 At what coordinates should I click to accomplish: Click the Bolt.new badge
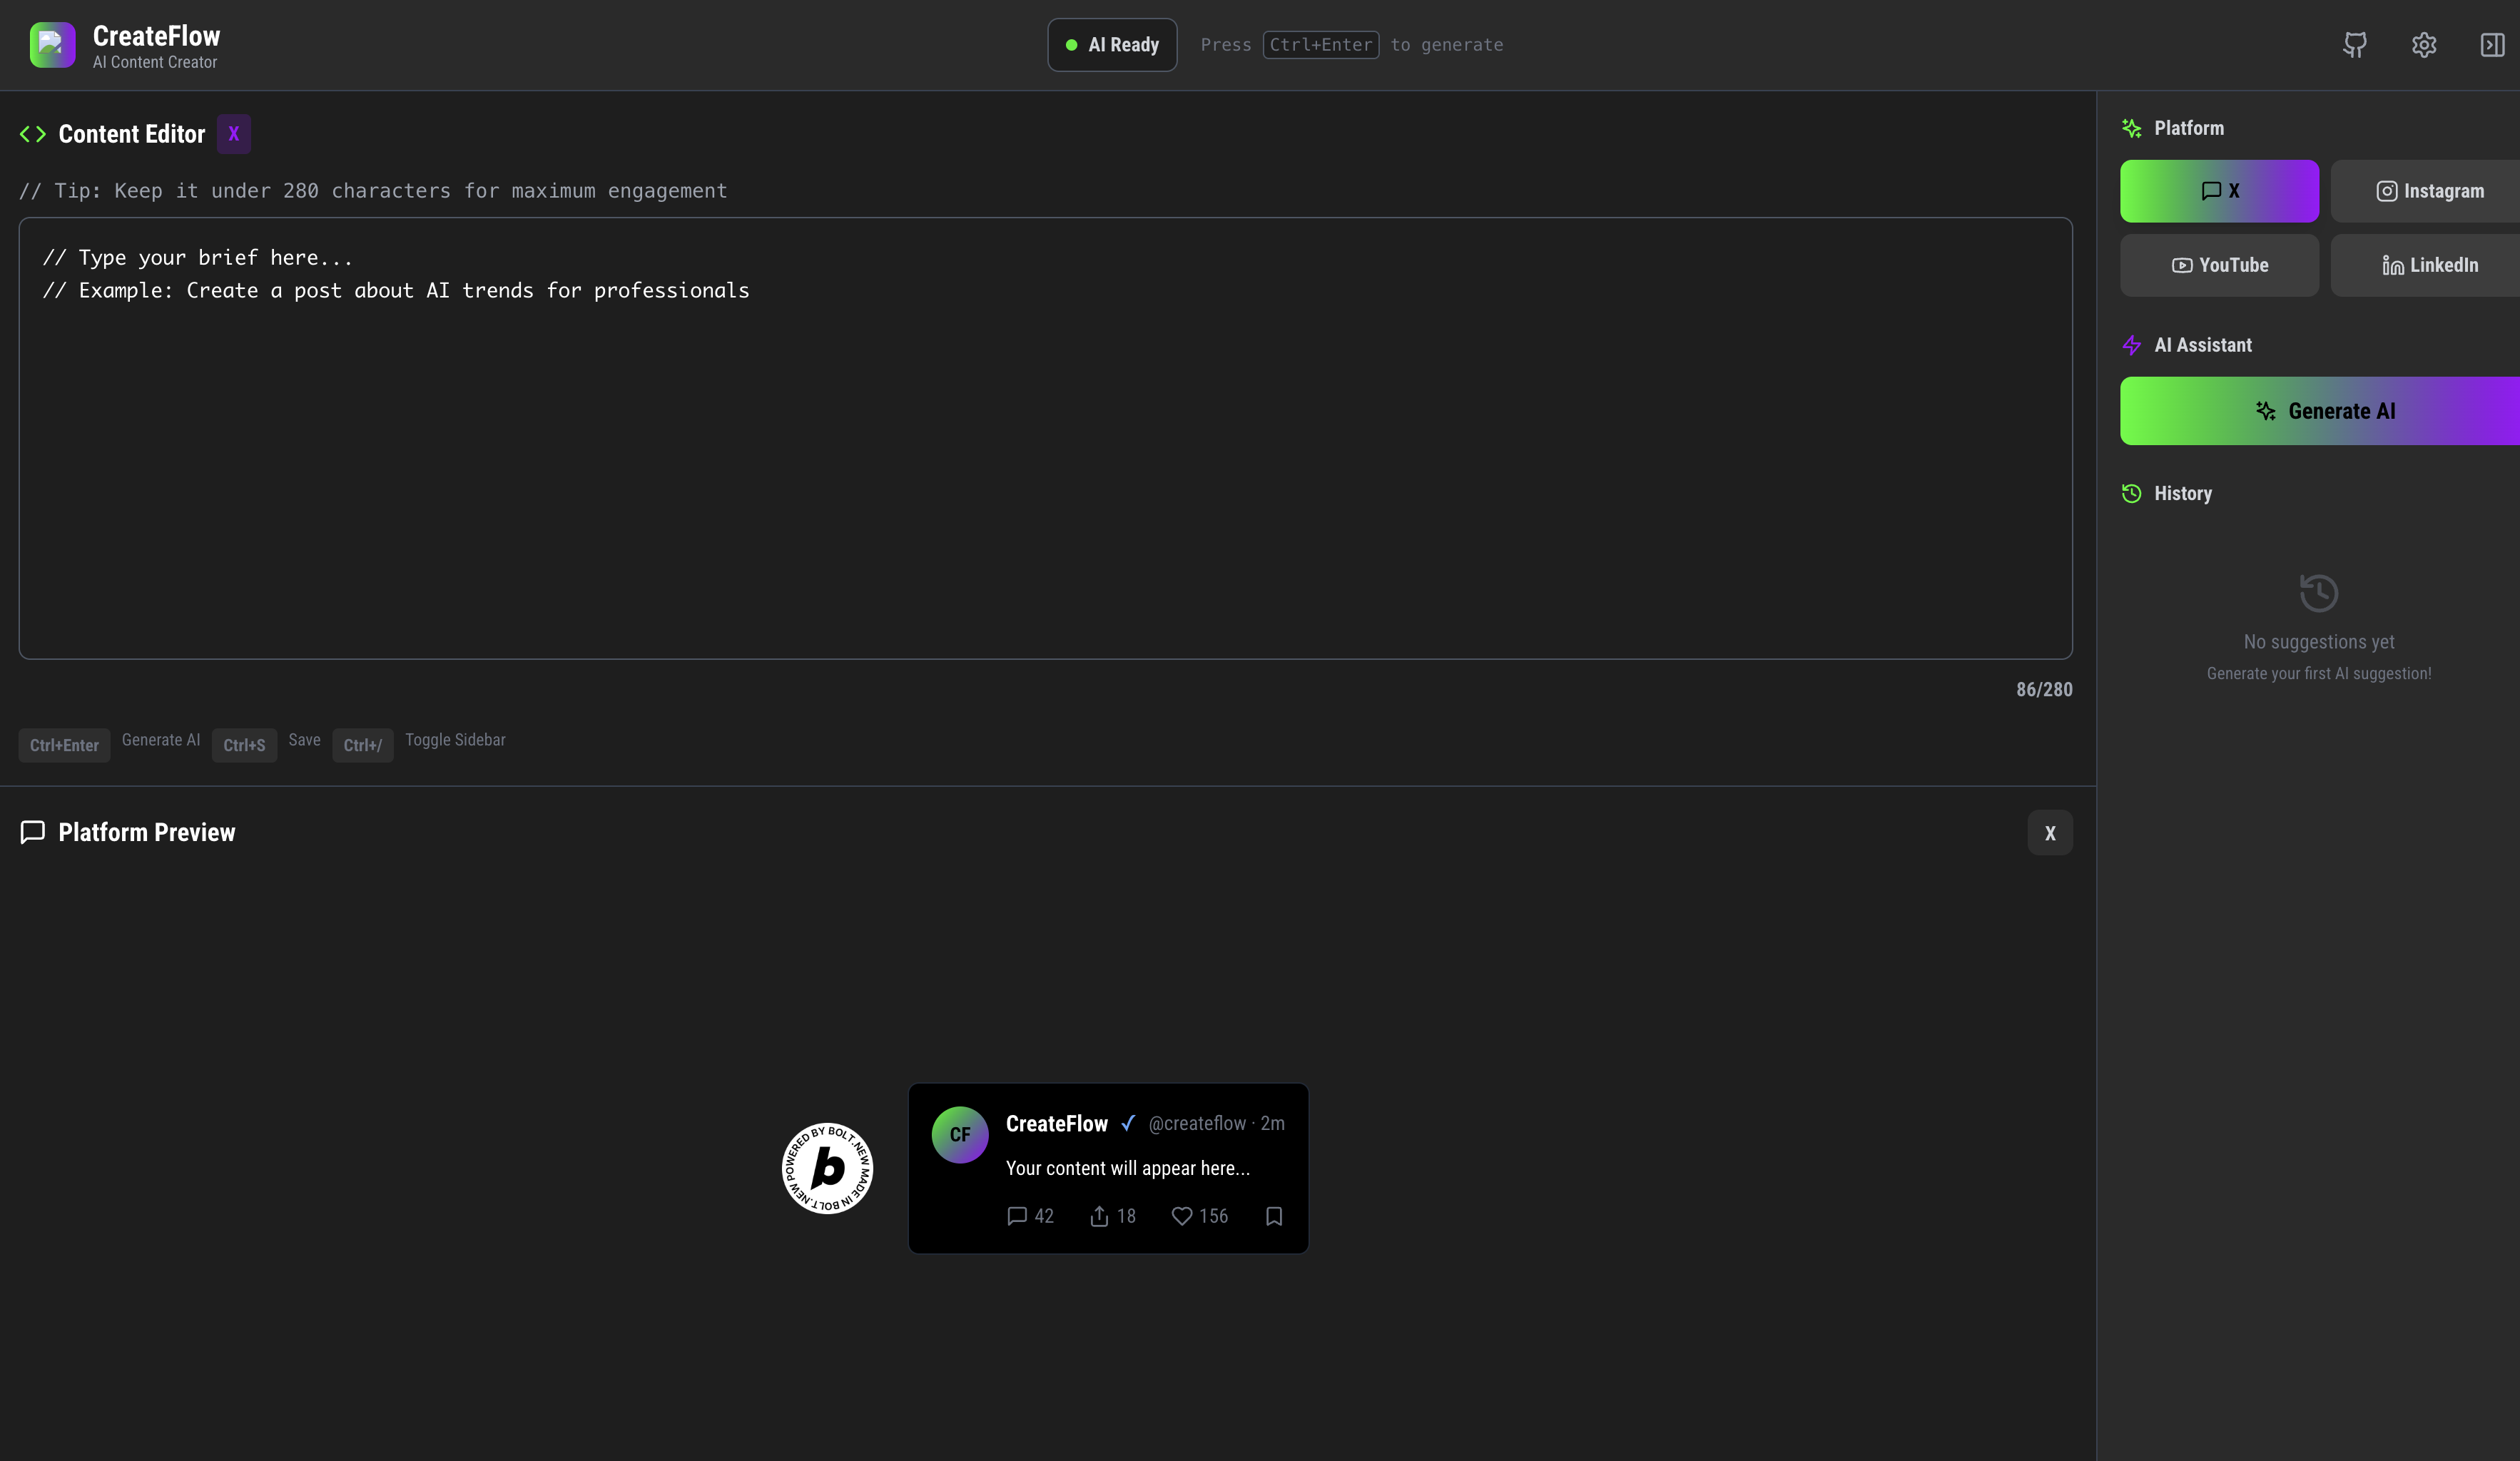coord(827,1168)
